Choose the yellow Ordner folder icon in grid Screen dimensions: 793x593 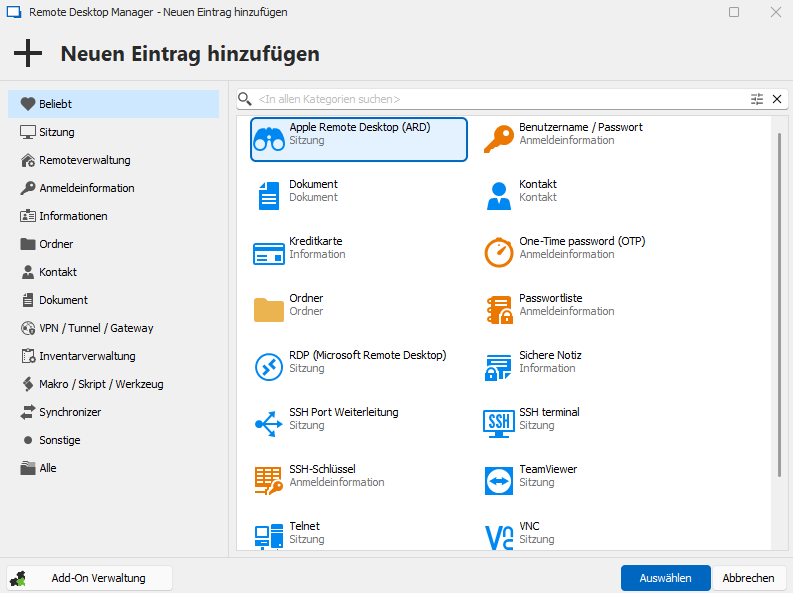269,310
